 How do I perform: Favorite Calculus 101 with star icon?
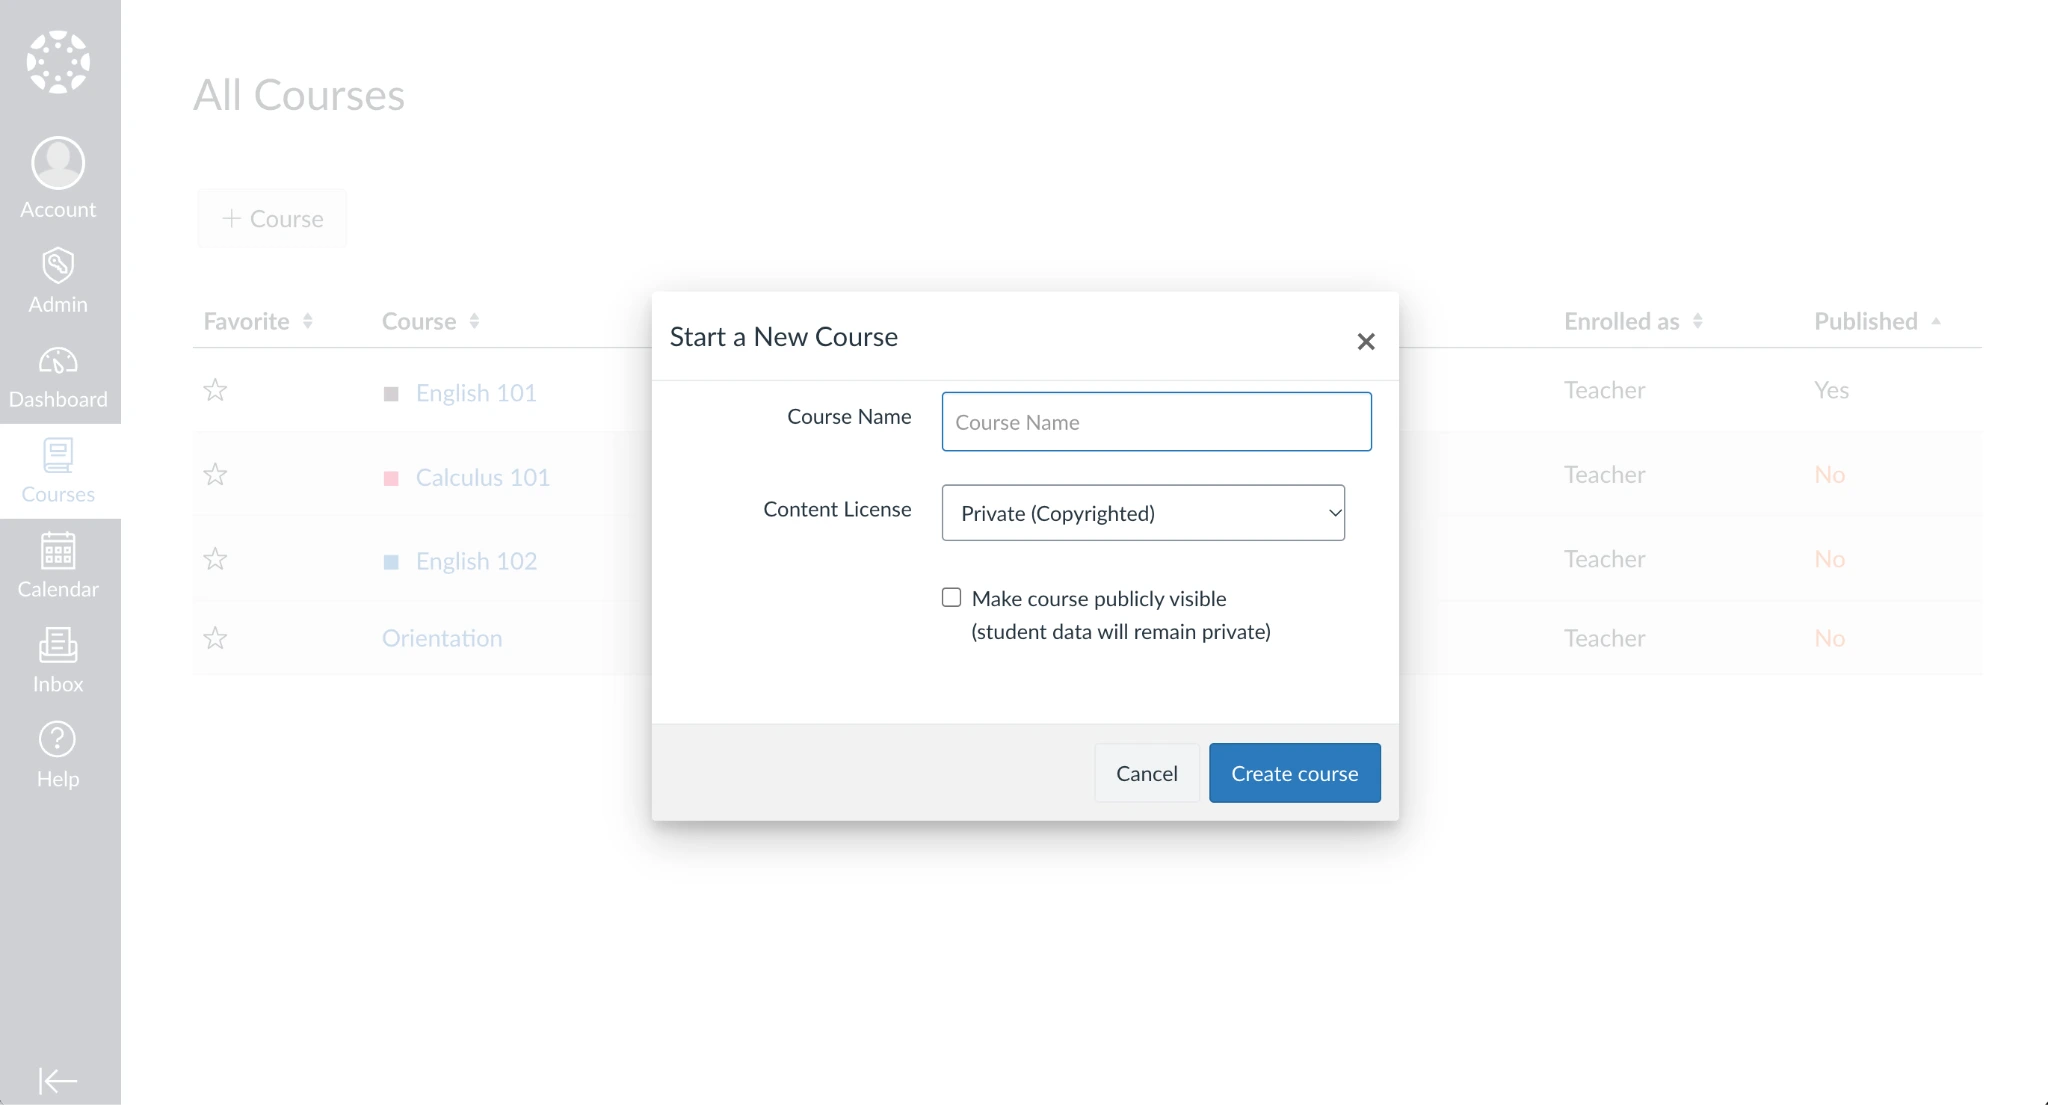(215, 474)
